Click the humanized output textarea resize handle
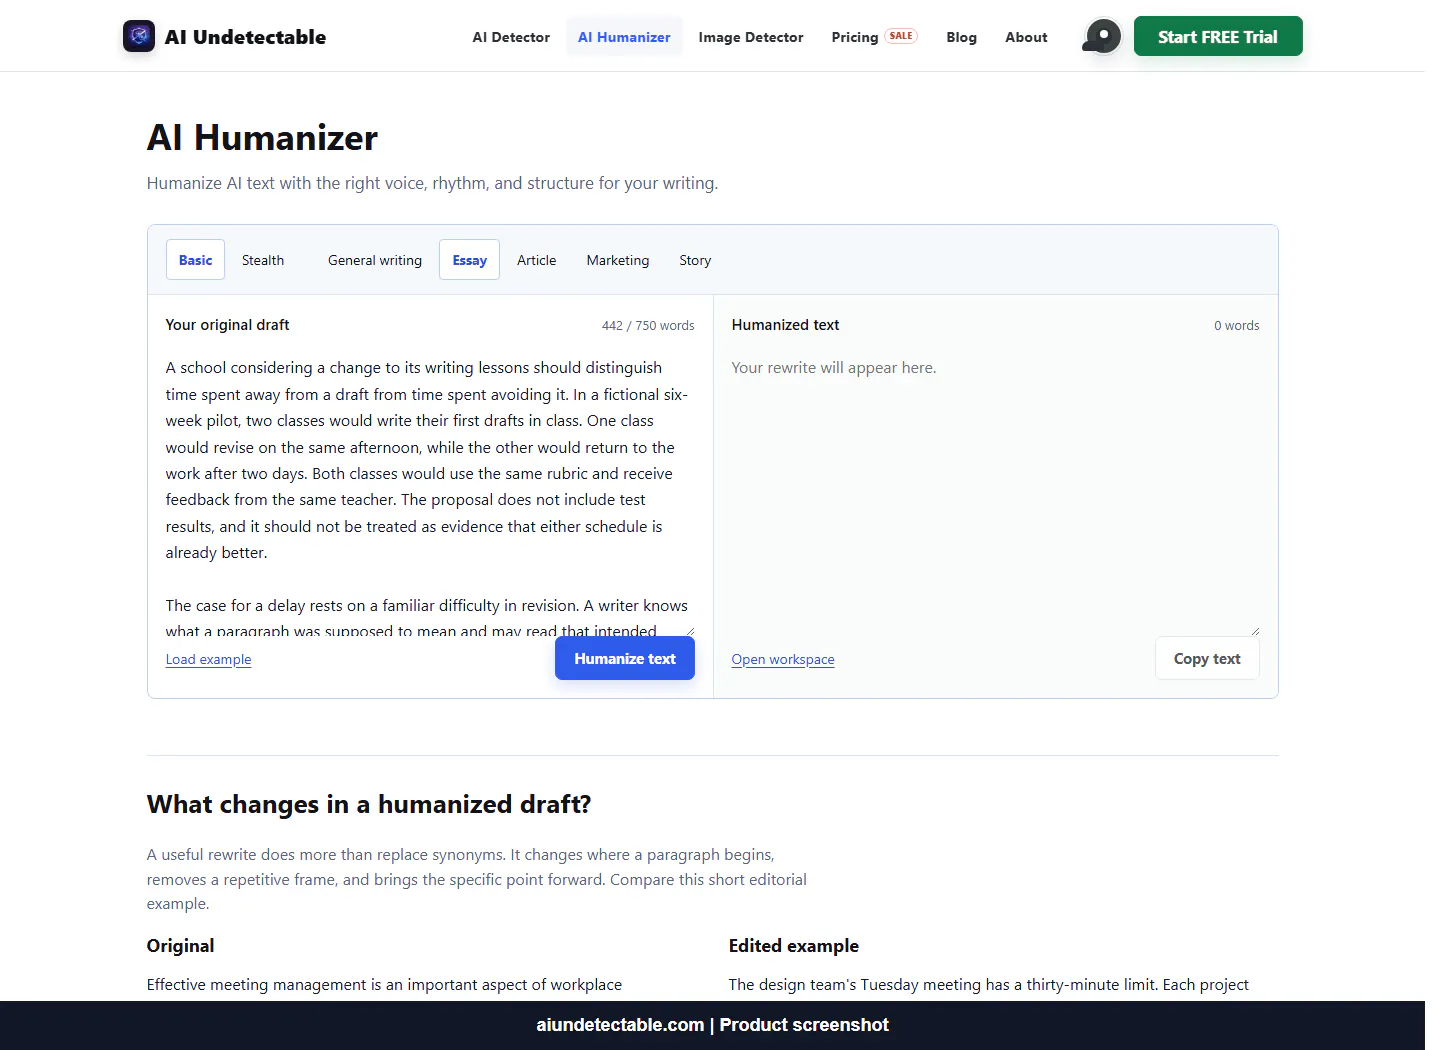1440x1050 pixels. (x=1254, y=631)
